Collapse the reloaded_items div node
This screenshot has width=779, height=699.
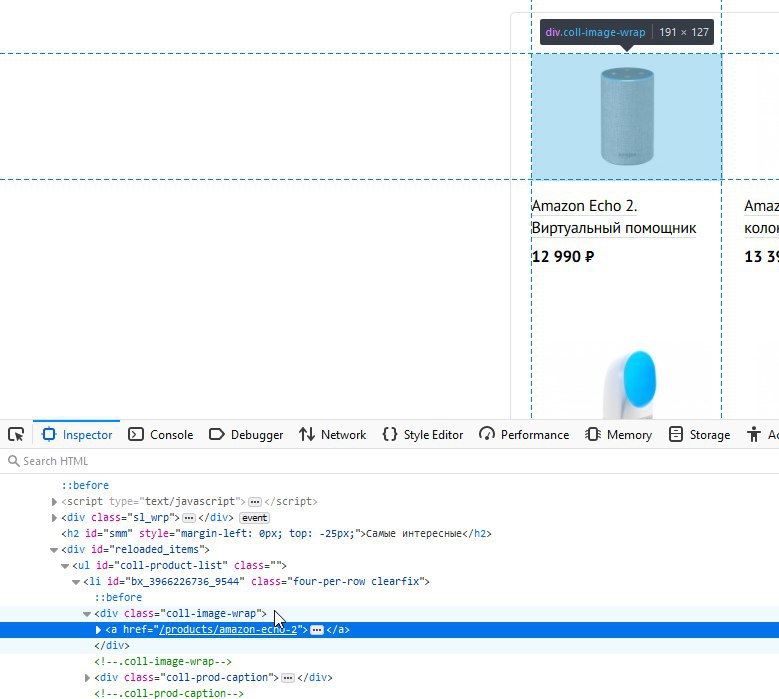[54, 550]
